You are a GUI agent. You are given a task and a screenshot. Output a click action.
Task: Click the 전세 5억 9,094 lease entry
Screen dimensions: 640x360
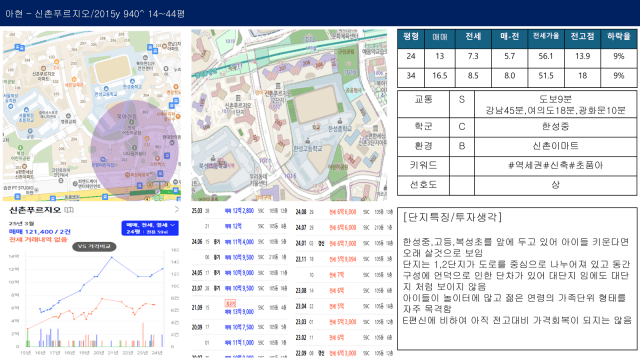pos(343,259)
